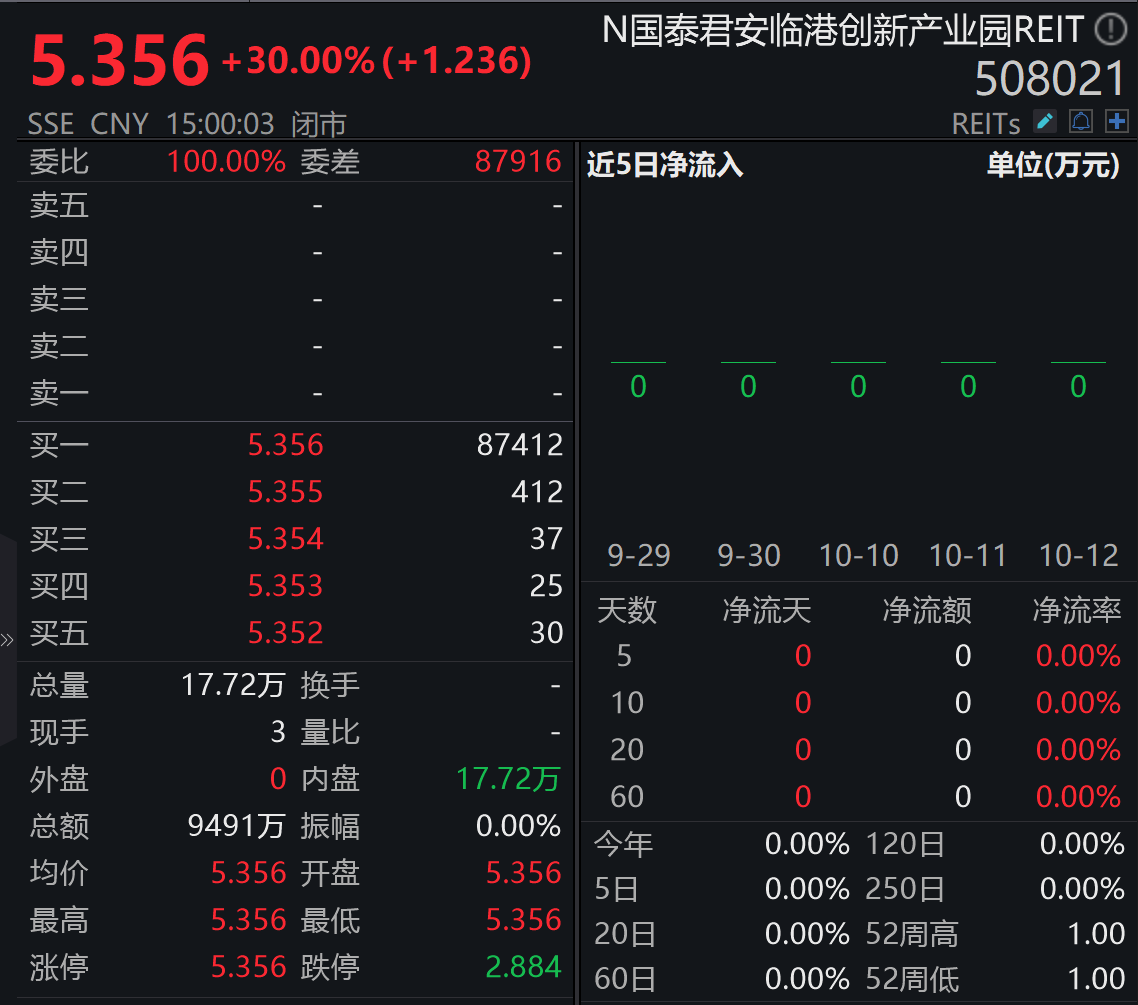Click the 净流额 column header

pyautogui.click(x=927, y=610)
